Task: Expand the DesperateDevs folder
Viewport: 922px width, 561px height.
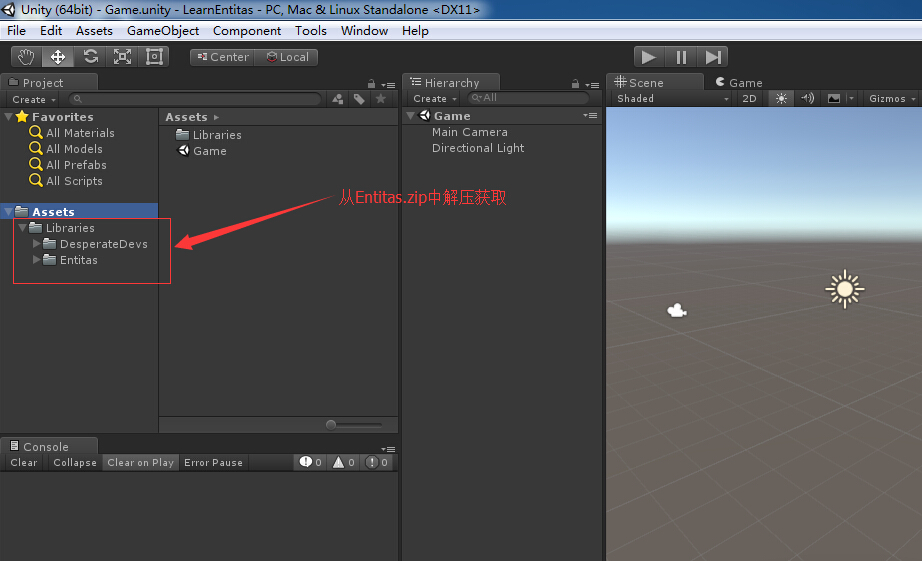Action: point(36,243)
